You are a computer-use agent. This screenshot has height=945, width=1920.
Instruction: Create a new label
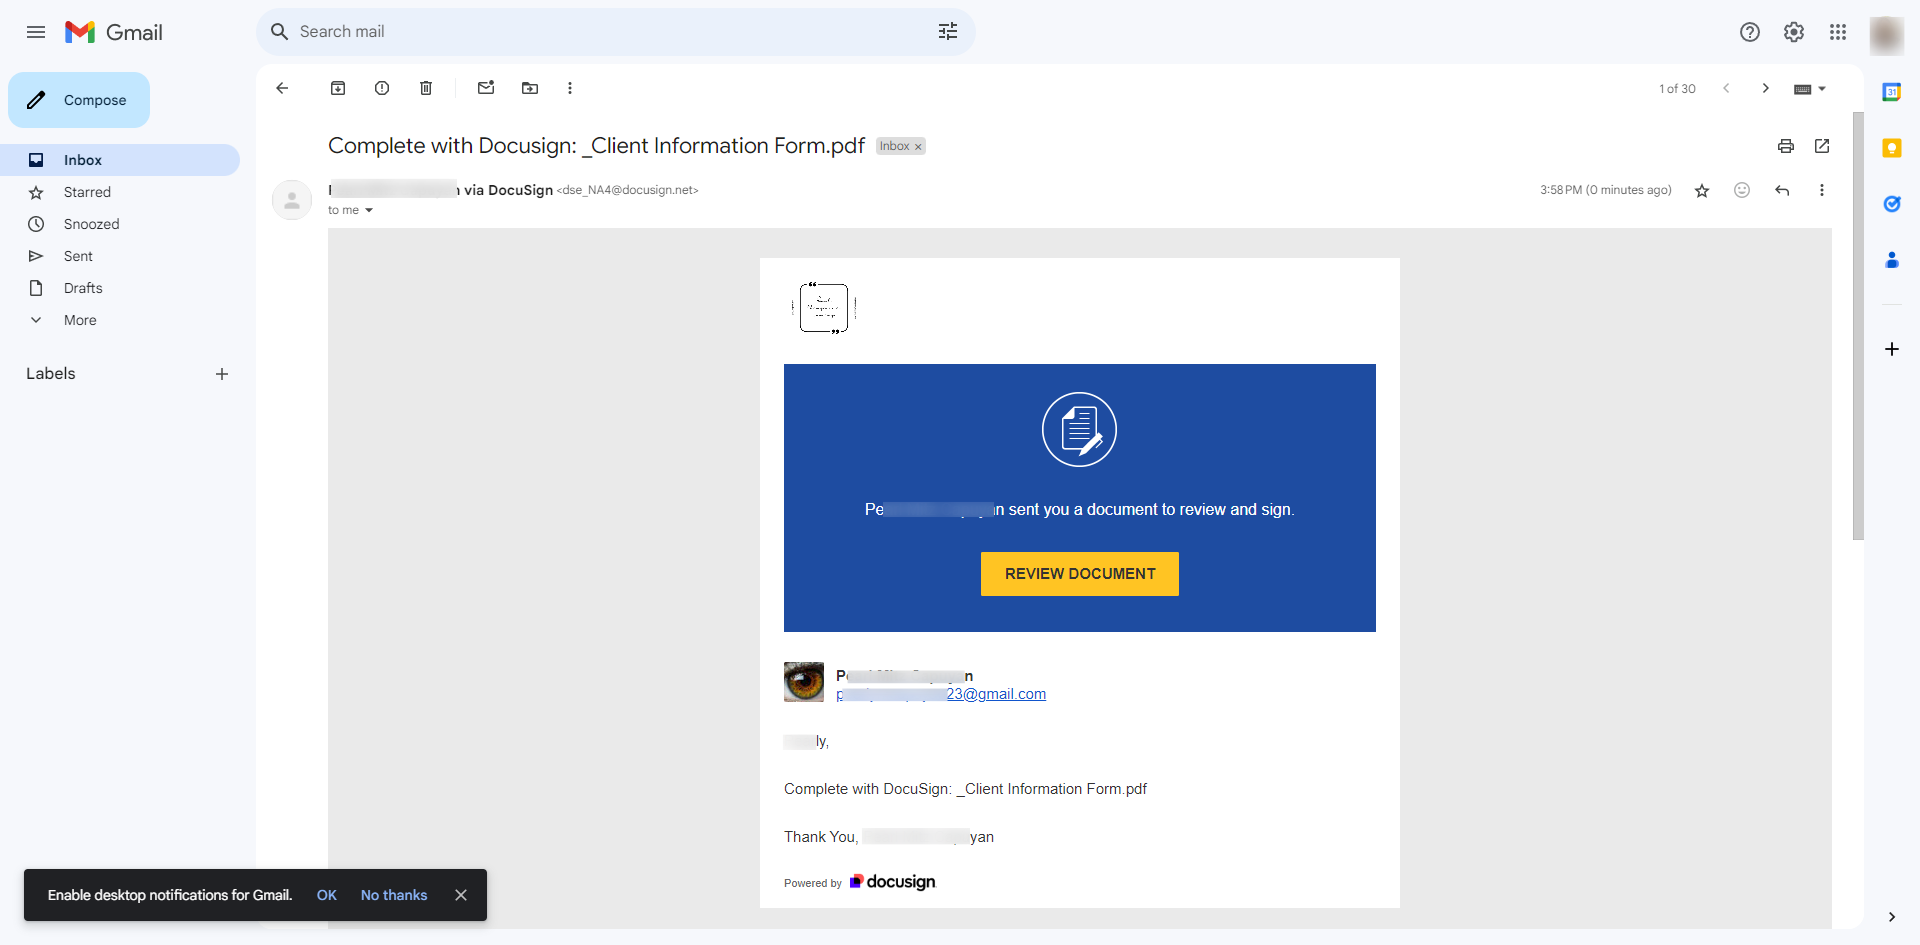222,374
